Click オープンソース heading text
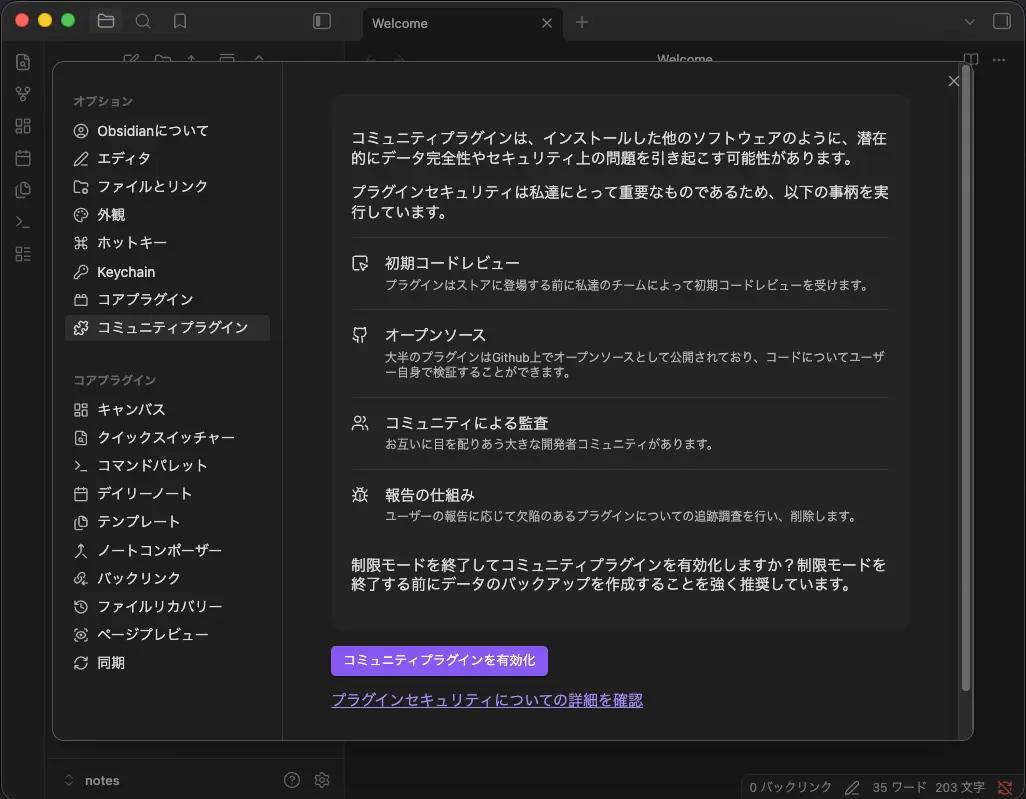This screenshot has height=799, width=1026. pyautogui.click(x=435, y=335)
